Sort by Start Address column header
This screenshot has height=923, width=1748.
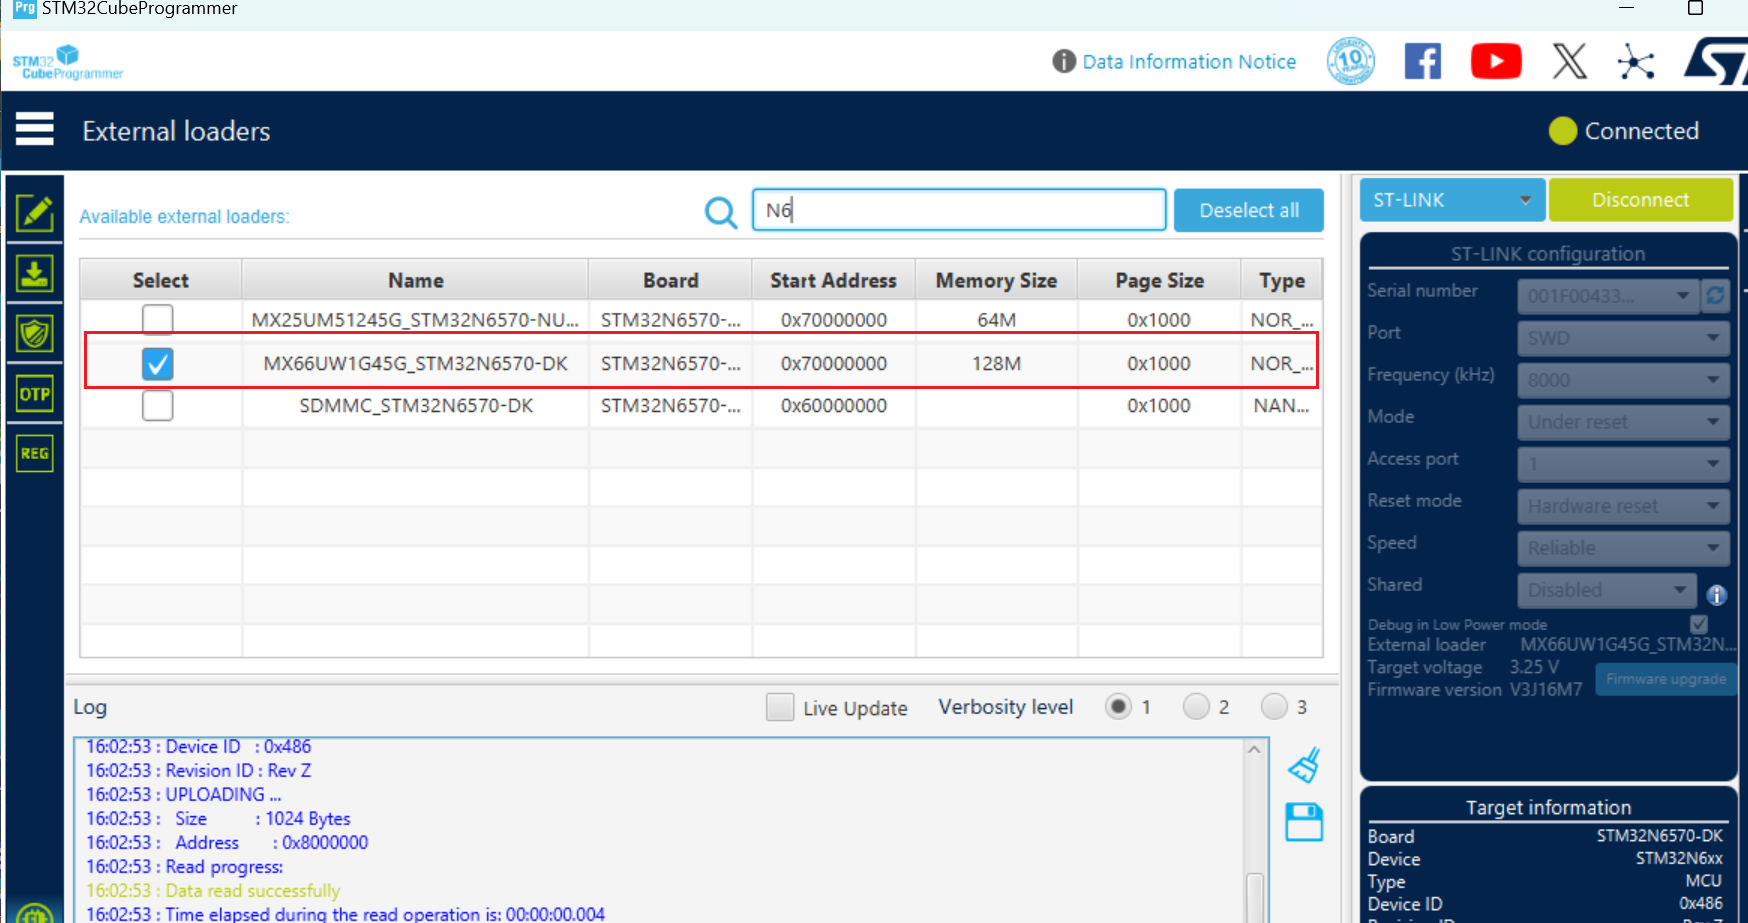[833, 280]
